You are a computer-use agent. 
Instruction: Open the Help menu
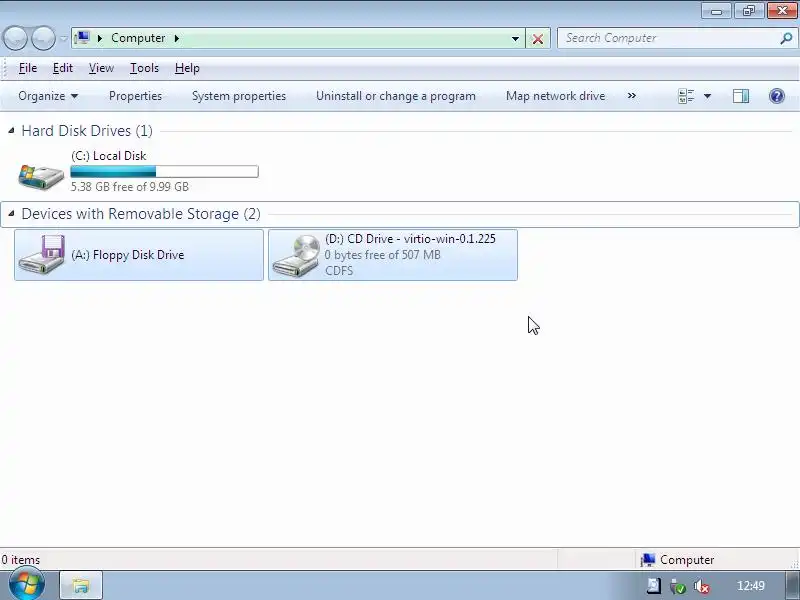point(187,68)
